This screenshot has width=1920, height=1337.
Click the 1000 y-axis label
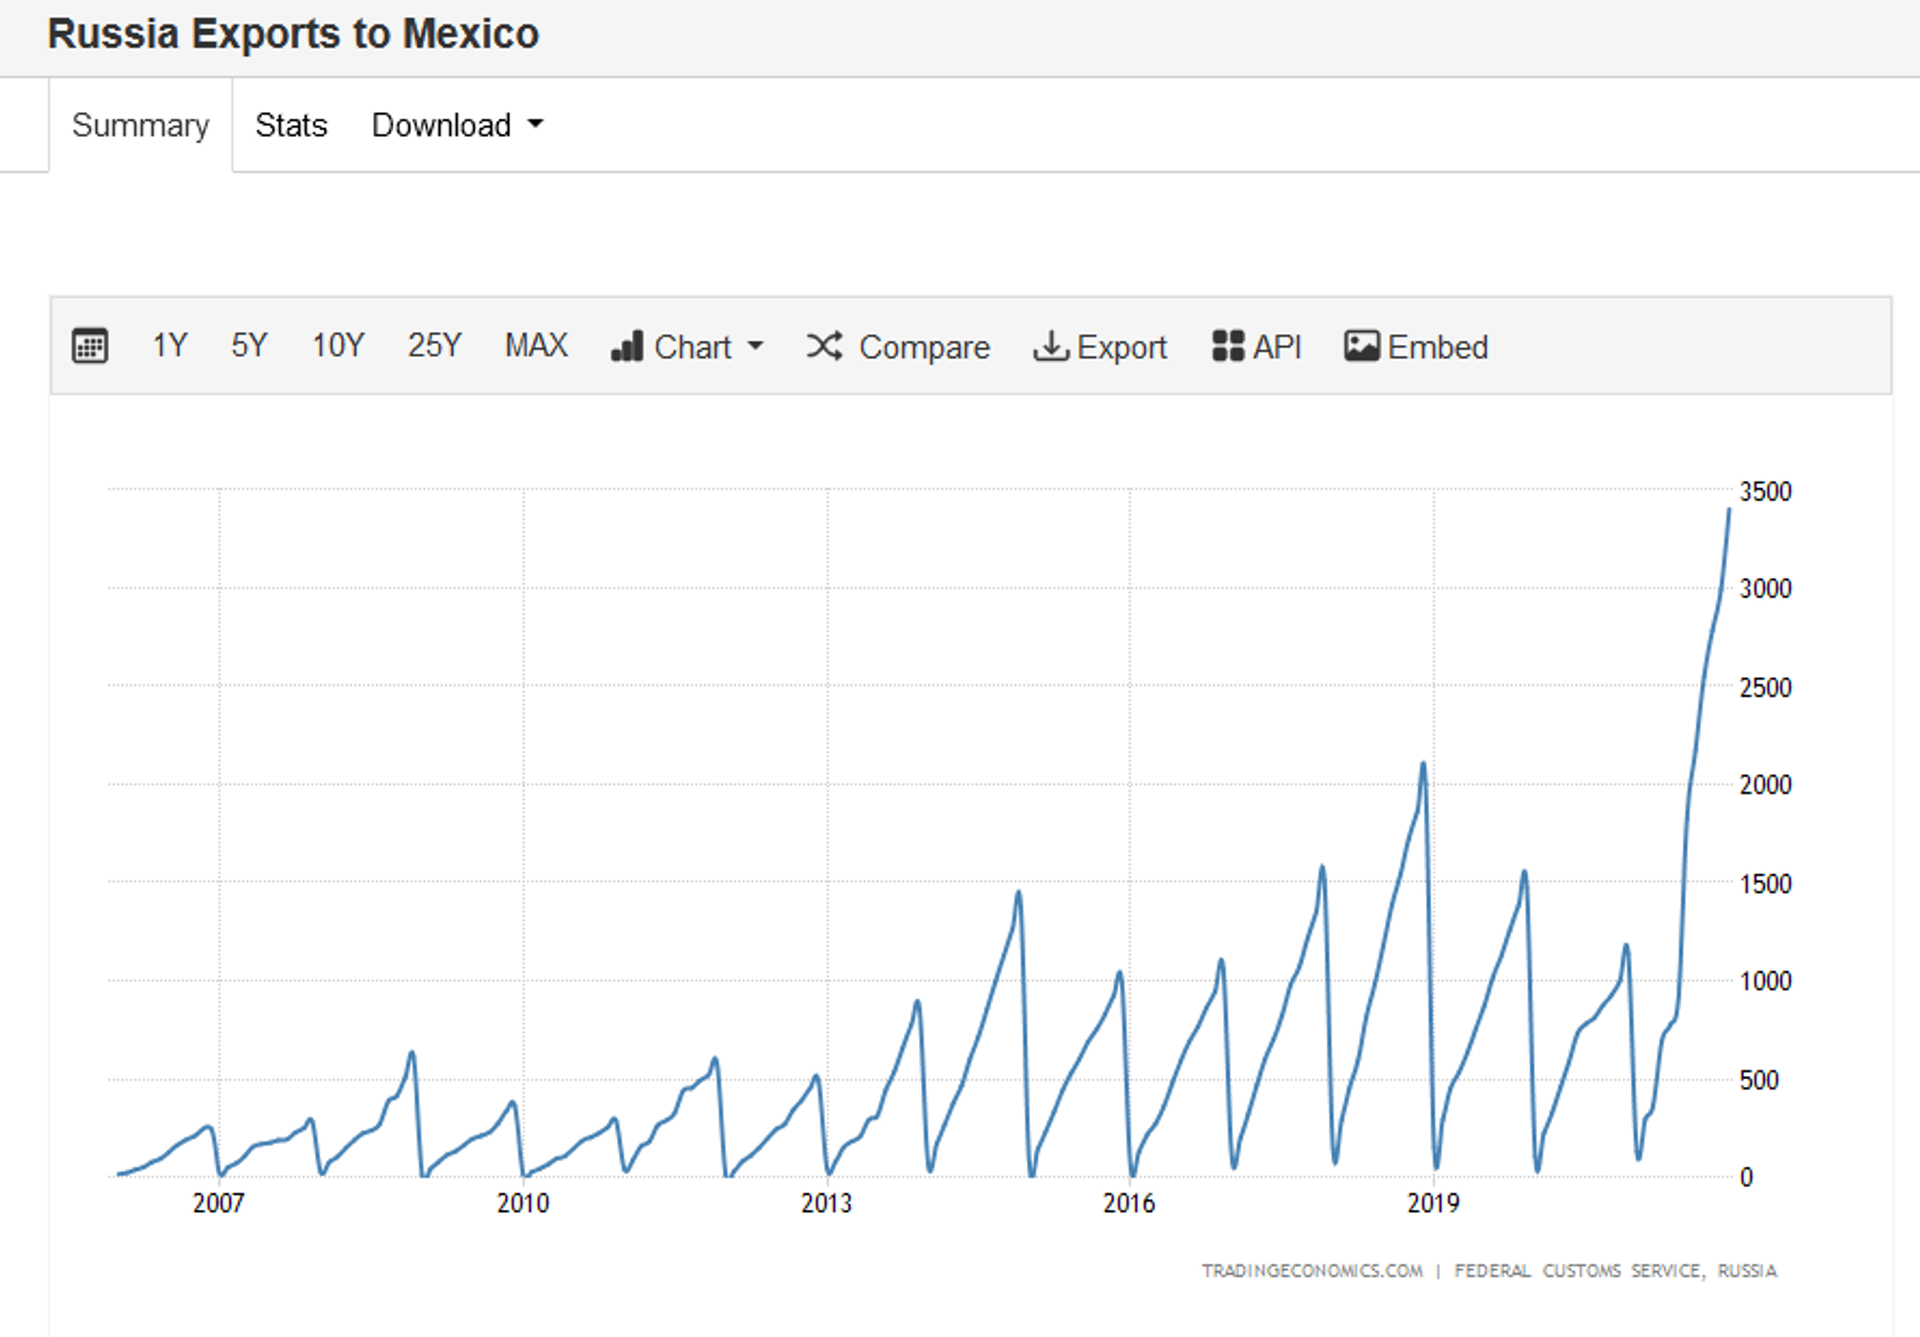coord(1765,981)
